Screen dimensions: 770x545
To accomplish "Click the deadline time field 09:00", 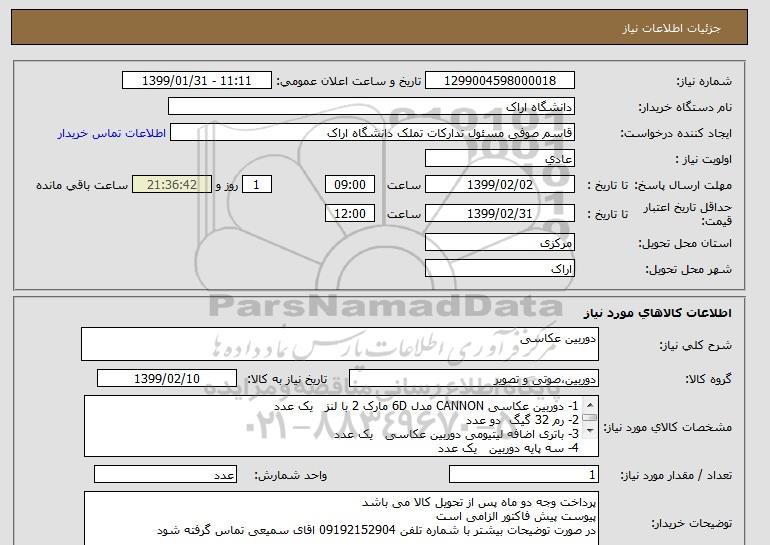I will [x=350, y=185].
